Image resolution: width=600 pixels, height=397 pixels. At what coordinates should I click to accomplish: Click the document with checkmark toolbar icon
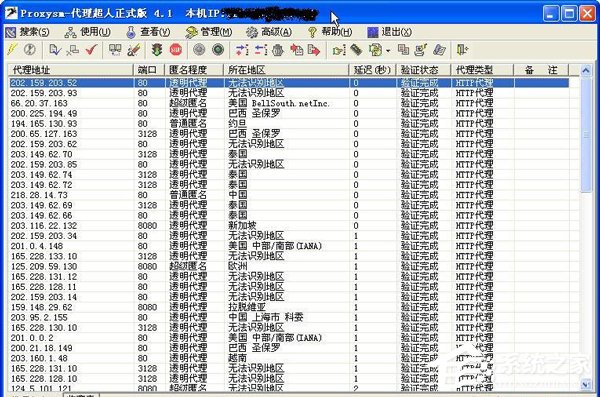pyautogui.click(x=55, y=50)
